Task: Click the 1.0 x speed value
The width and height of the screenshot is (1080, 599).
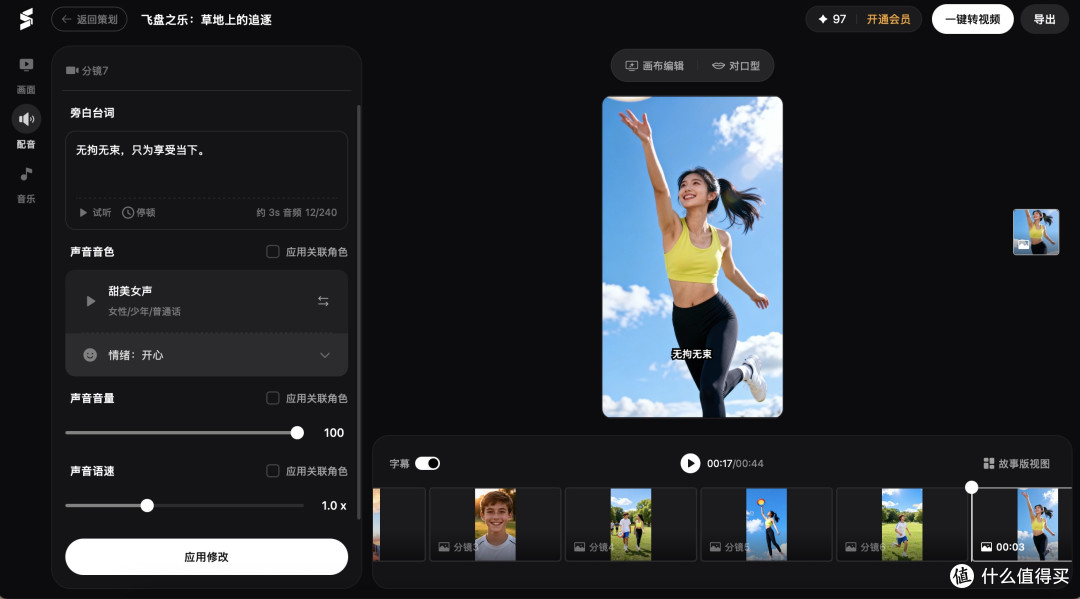Action: pyautogui.click(x=334, y=505)
